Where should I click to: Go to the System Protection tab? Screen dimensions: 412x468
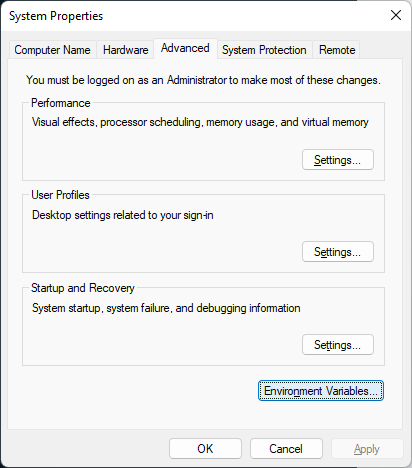point(264,50)
